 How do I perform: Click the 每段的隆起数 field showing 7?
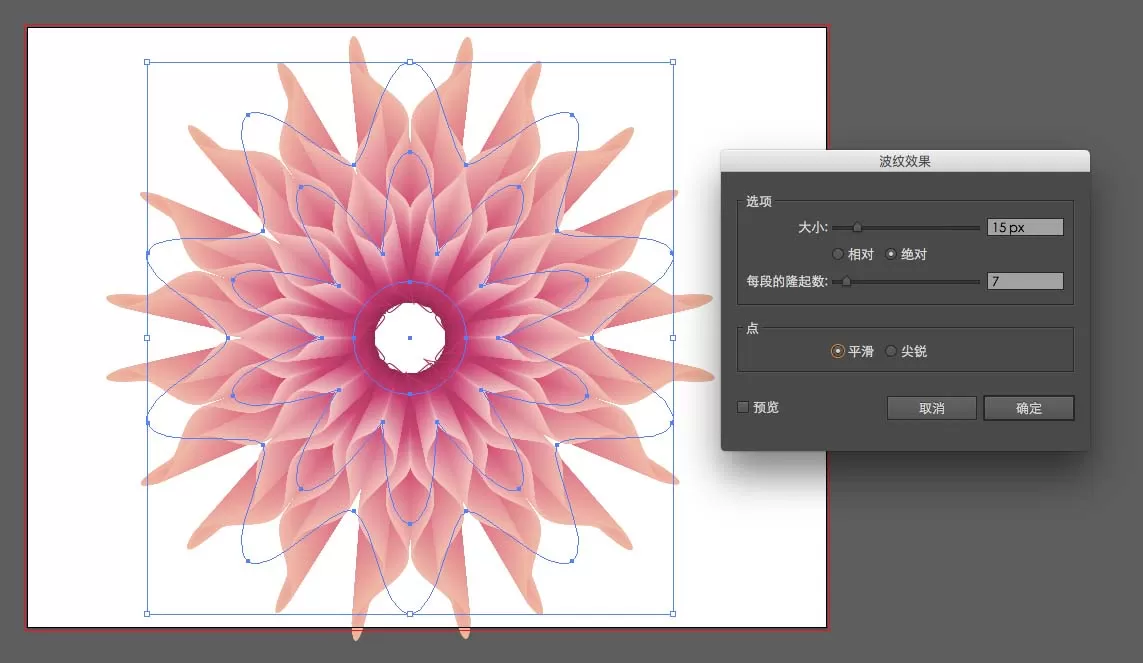click(1025, 281)
